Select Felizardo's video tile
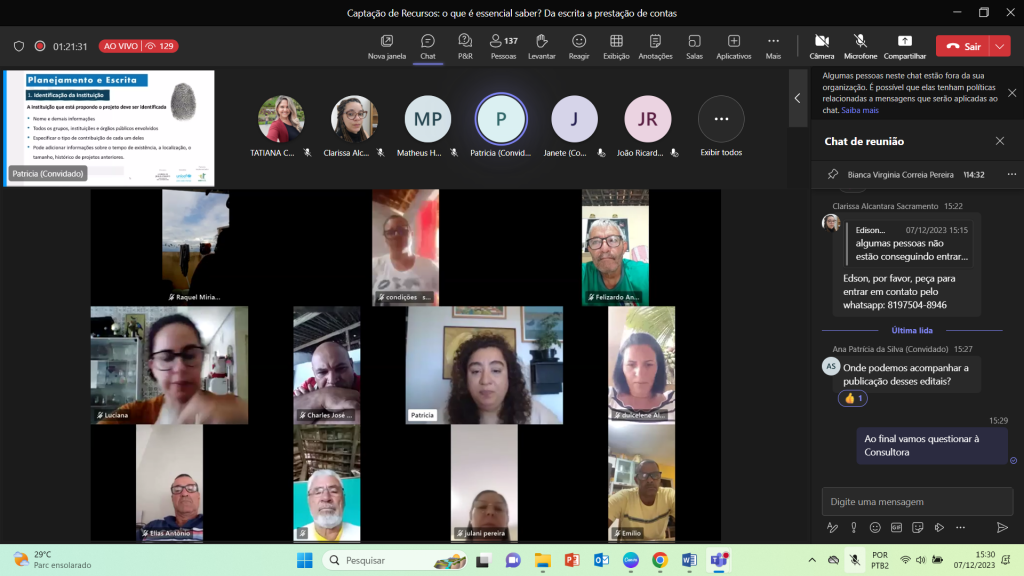 click(615, 248)
